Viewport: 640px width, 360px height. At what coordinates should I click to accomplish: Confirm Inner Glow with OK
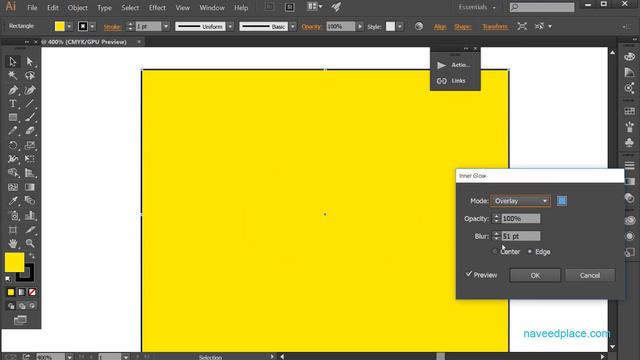coord(535,276)
